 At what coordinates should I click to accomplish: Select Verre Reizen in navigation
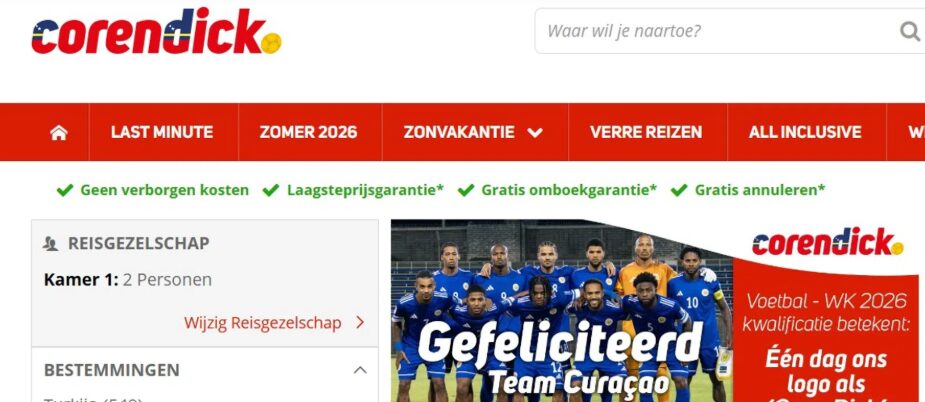point(646,132)
